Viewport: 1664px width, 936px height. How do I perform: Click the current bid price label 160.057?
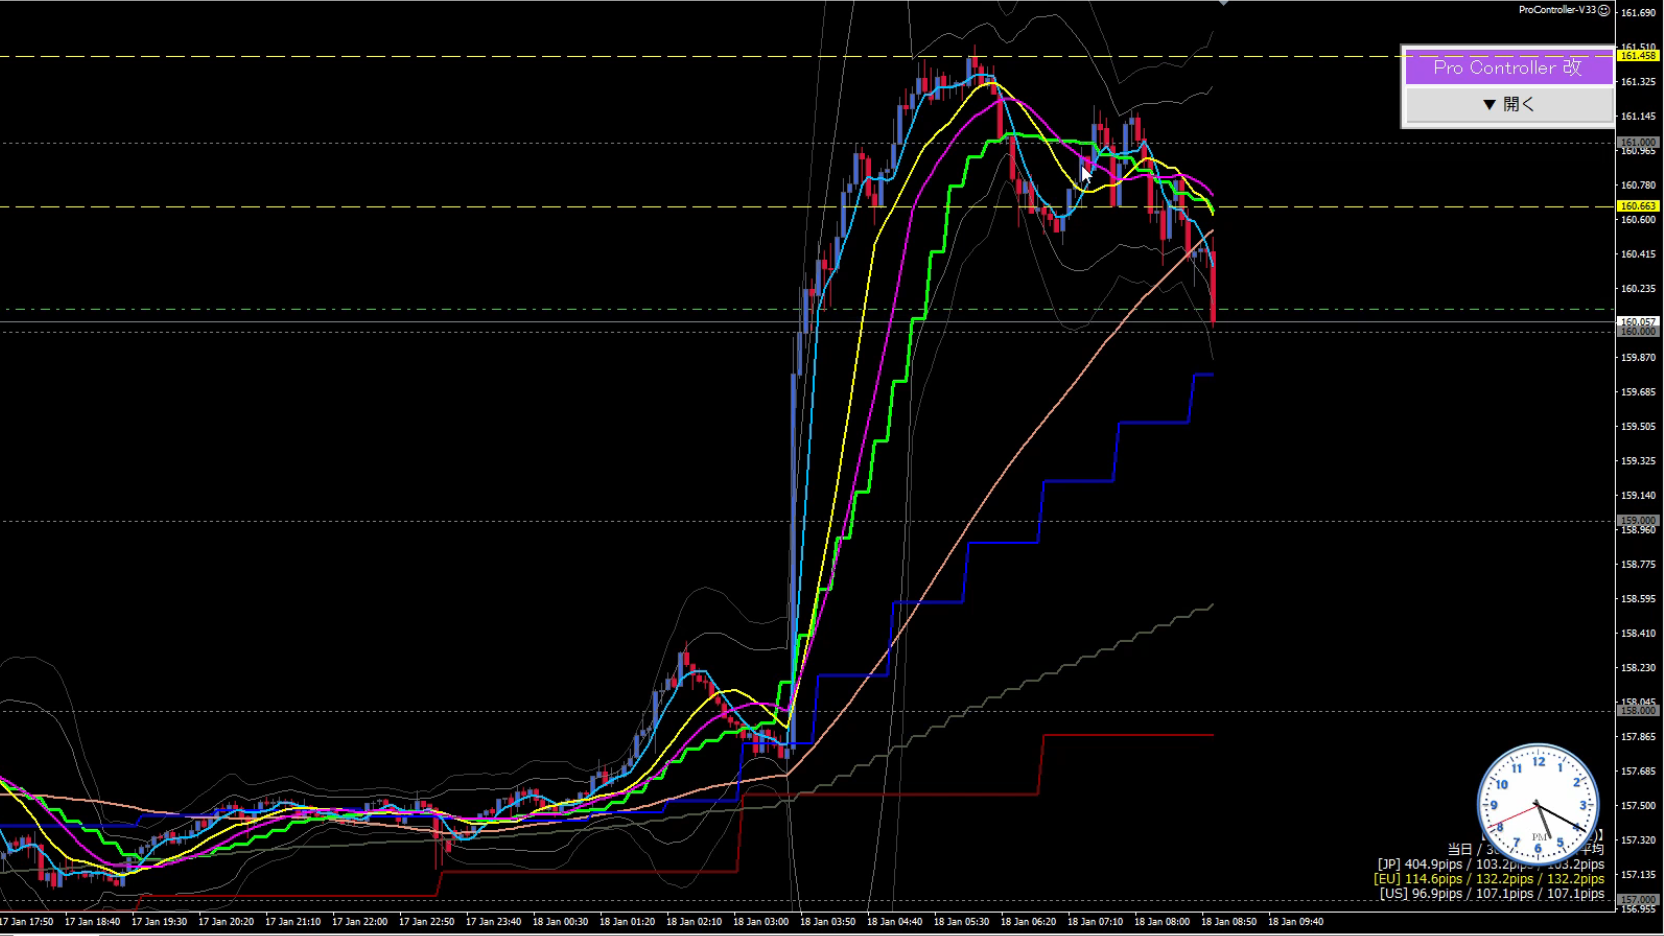(x=1638, y=322)
